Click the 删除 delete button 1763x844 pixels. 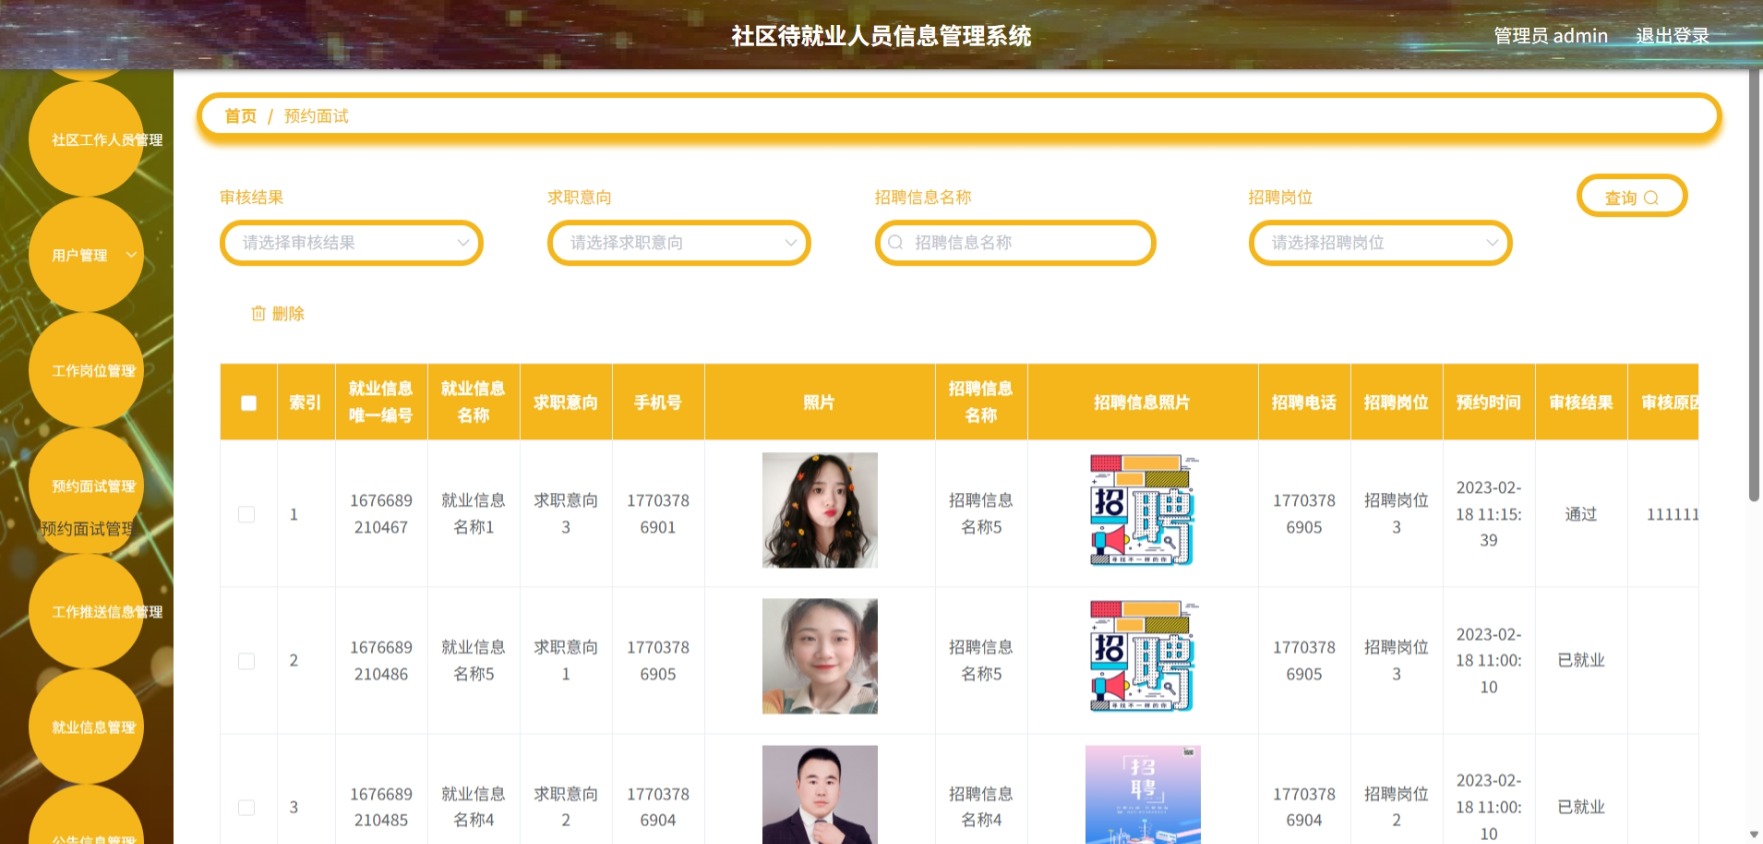(x=278, y=314)
